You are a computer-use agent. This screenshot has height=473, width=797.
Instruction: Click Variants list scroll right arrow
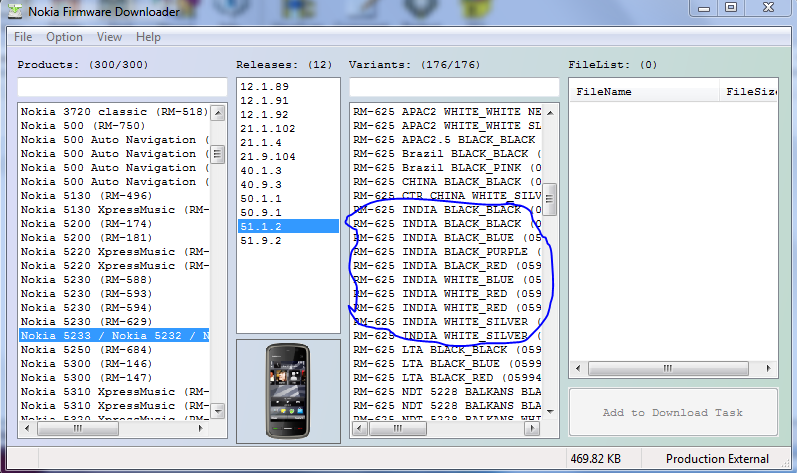(532, 428)
